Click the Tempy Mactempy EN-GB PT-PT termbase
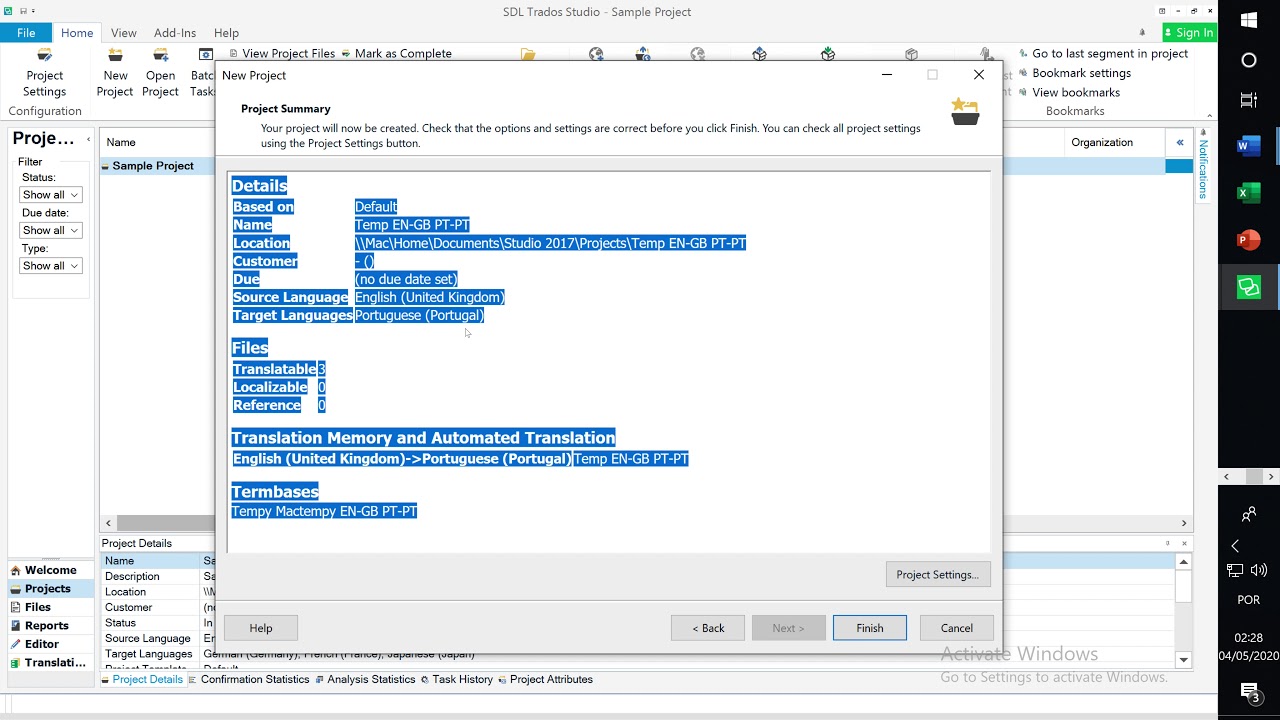 (324, 511)
